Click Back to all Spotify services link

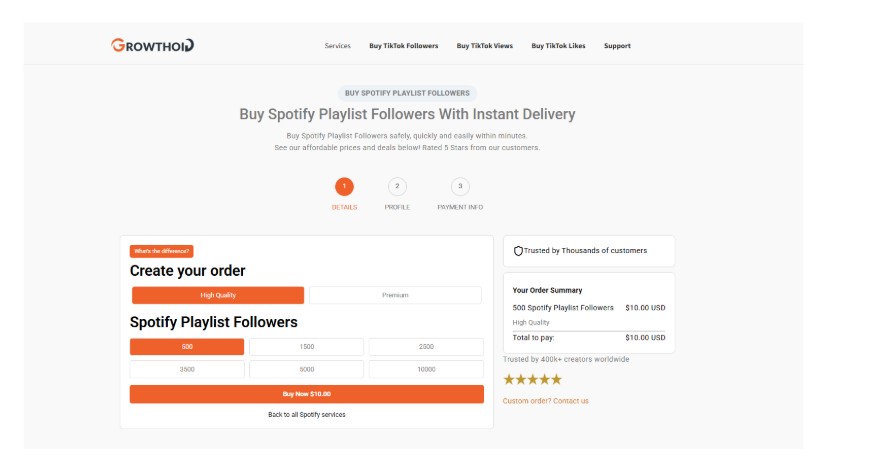coord(307,414)
